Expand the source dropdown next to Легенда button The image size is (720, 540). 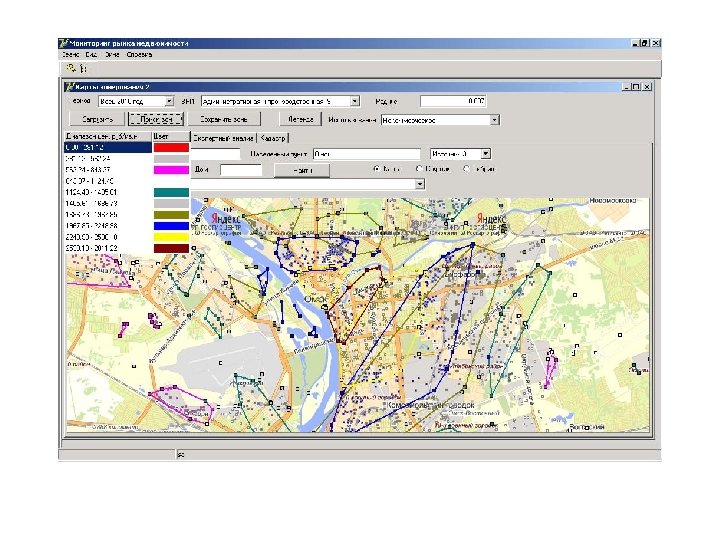tap(494, 120)
